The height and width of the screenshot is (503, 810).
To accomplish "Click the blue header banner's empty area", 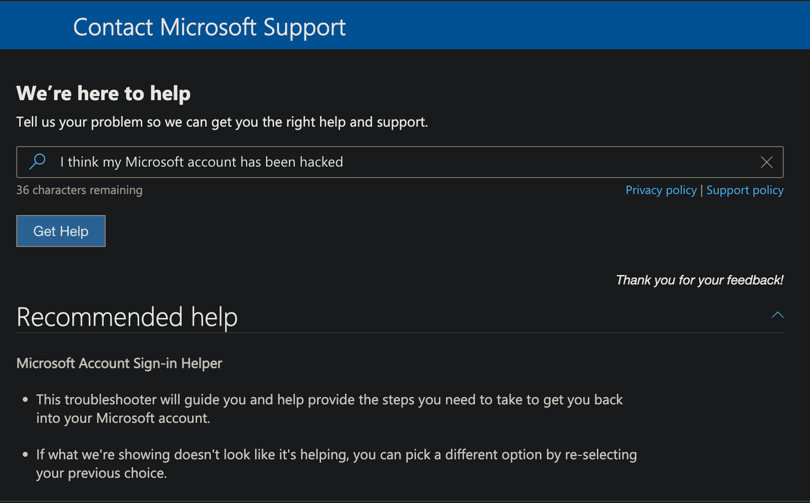I will tap(580, 27).
